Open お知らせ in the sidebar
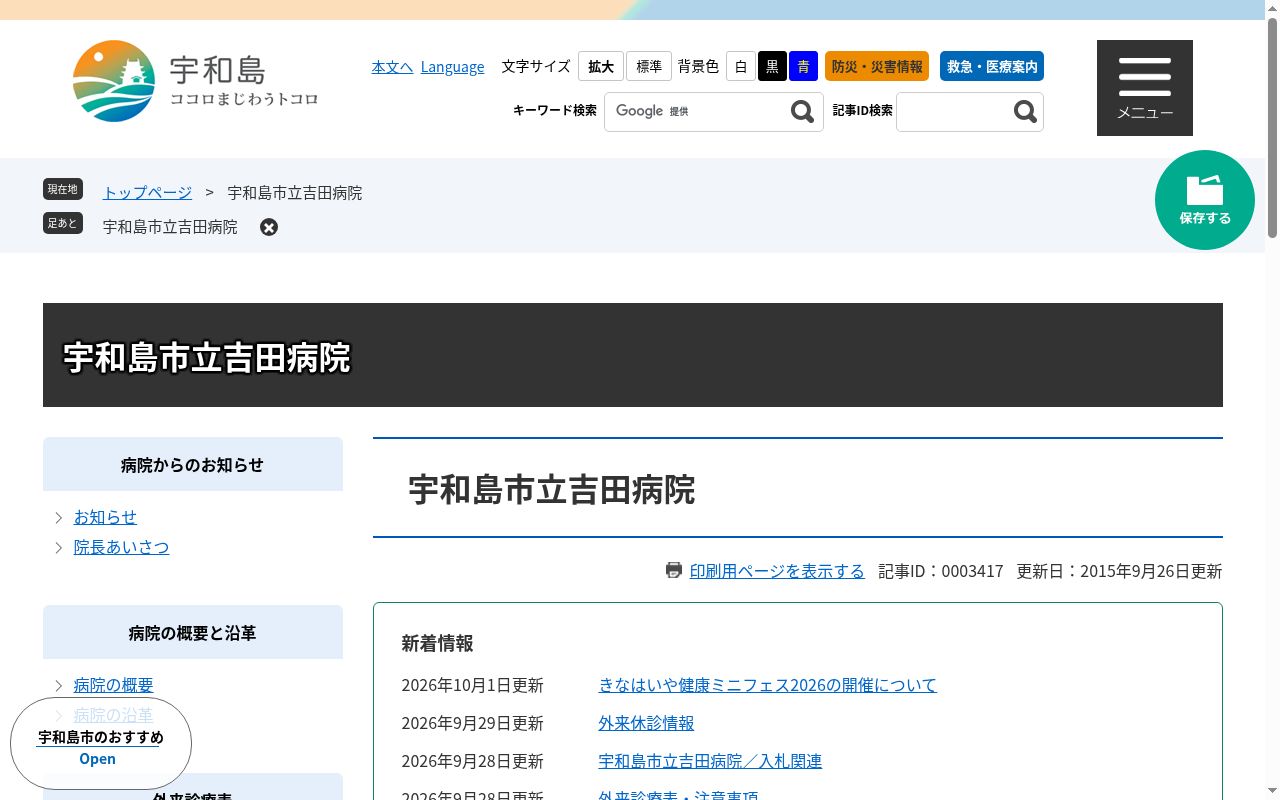The height and width of the screenshot is (800, 1280). 105,517
